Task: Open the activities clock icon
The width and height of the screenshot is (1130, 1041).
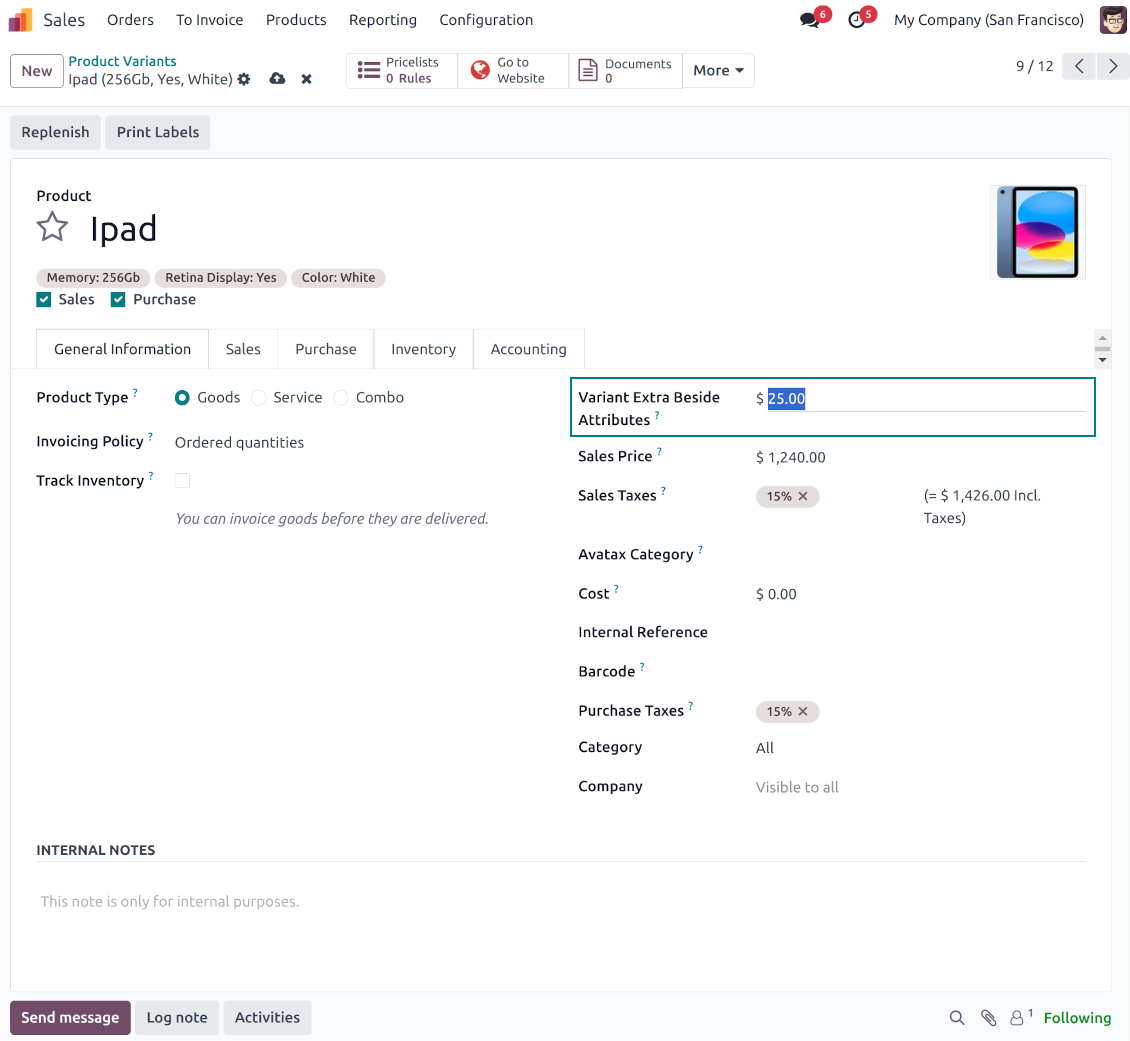Action: (x=857, y=20)
